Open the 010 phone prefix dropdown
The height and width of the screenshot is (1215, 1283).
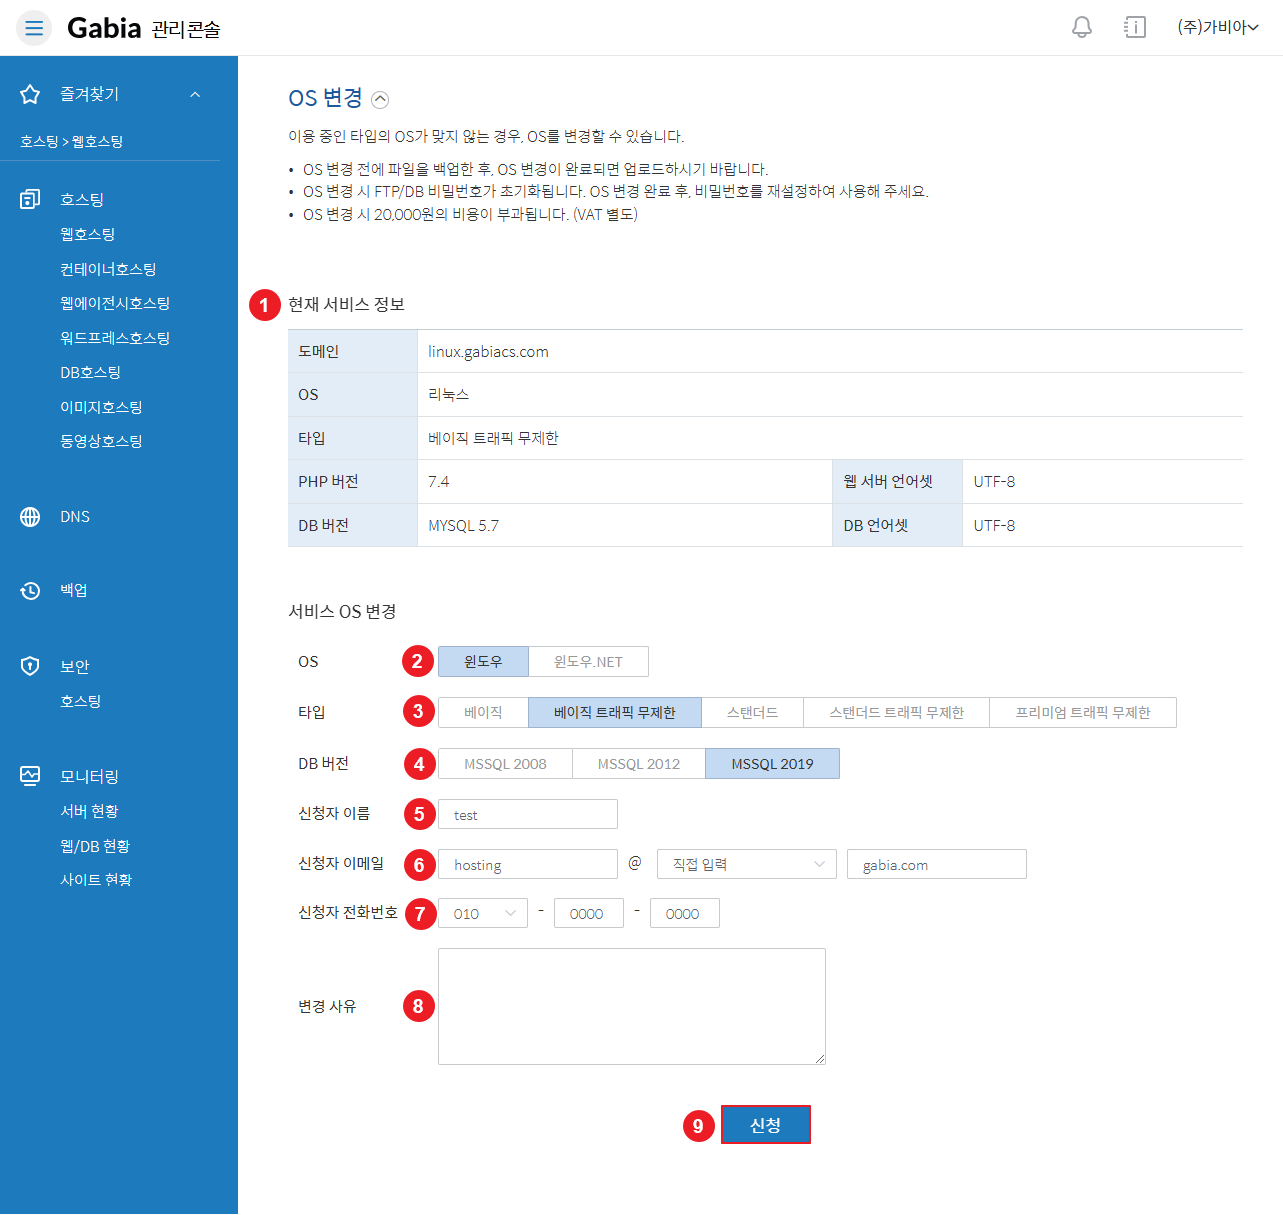tap(483, 913)
